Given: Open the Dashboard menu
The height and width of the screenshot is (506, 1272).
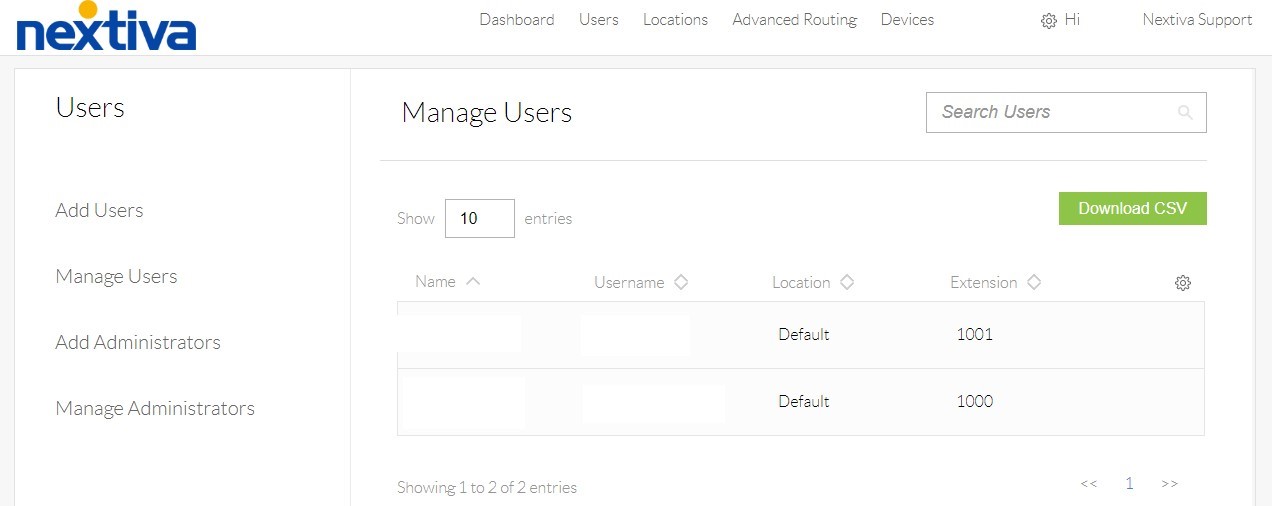Looking at the screenshot, I should click(x=516, y=20).
